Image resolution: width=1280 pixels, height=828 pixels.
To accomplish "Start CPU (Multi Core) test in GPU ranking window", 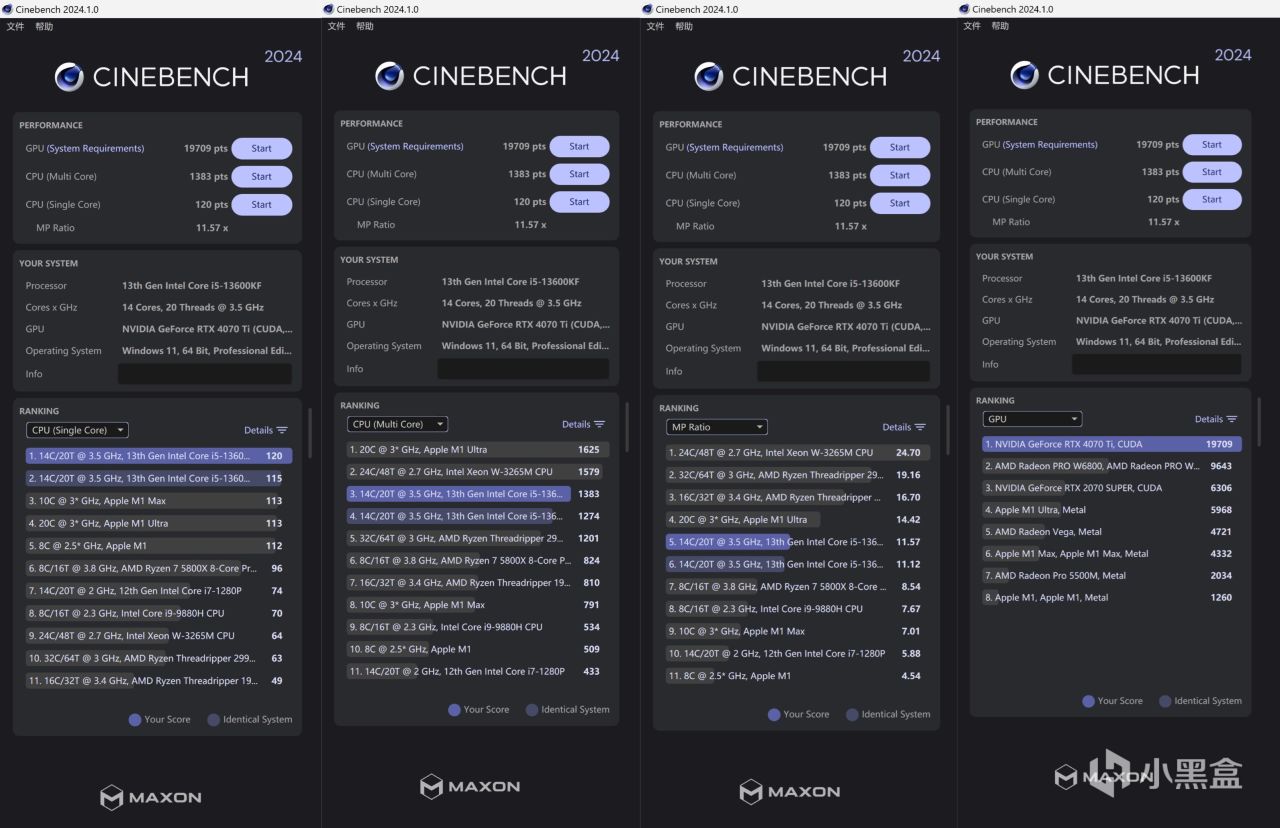I will pos(1212,172).
